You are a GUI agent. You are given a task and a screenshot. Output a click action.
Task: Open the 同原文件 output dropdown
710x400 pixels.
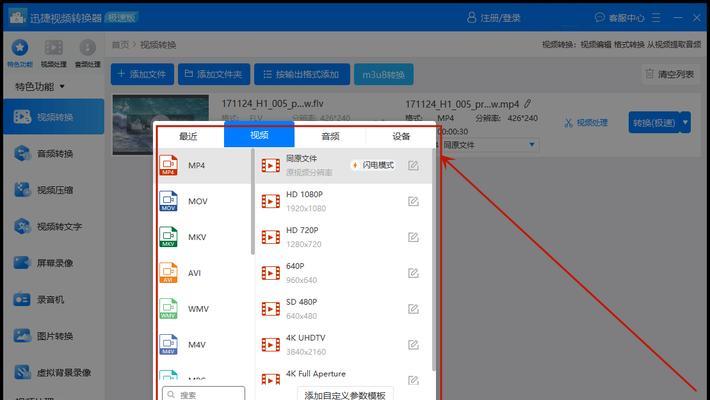pos(488,145)
